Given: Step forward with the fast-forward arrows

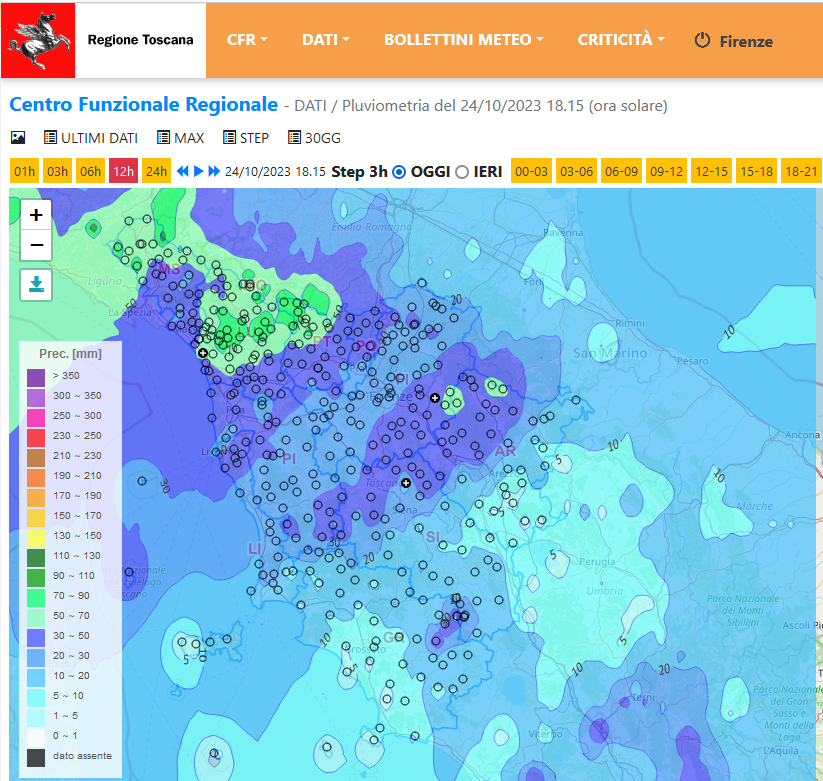Looking at the screenshot, I should (x=214, y=171).
